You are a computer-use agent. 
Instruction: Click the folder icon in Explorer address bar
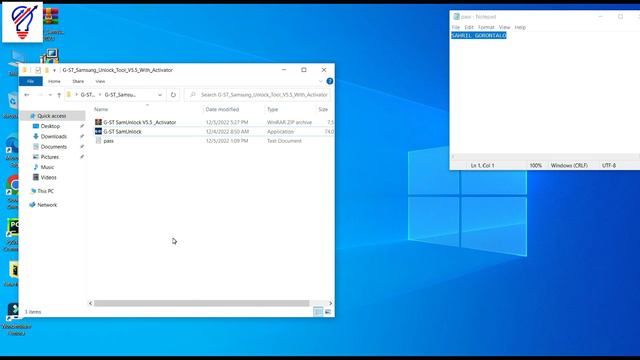click(x=69, y=95)
